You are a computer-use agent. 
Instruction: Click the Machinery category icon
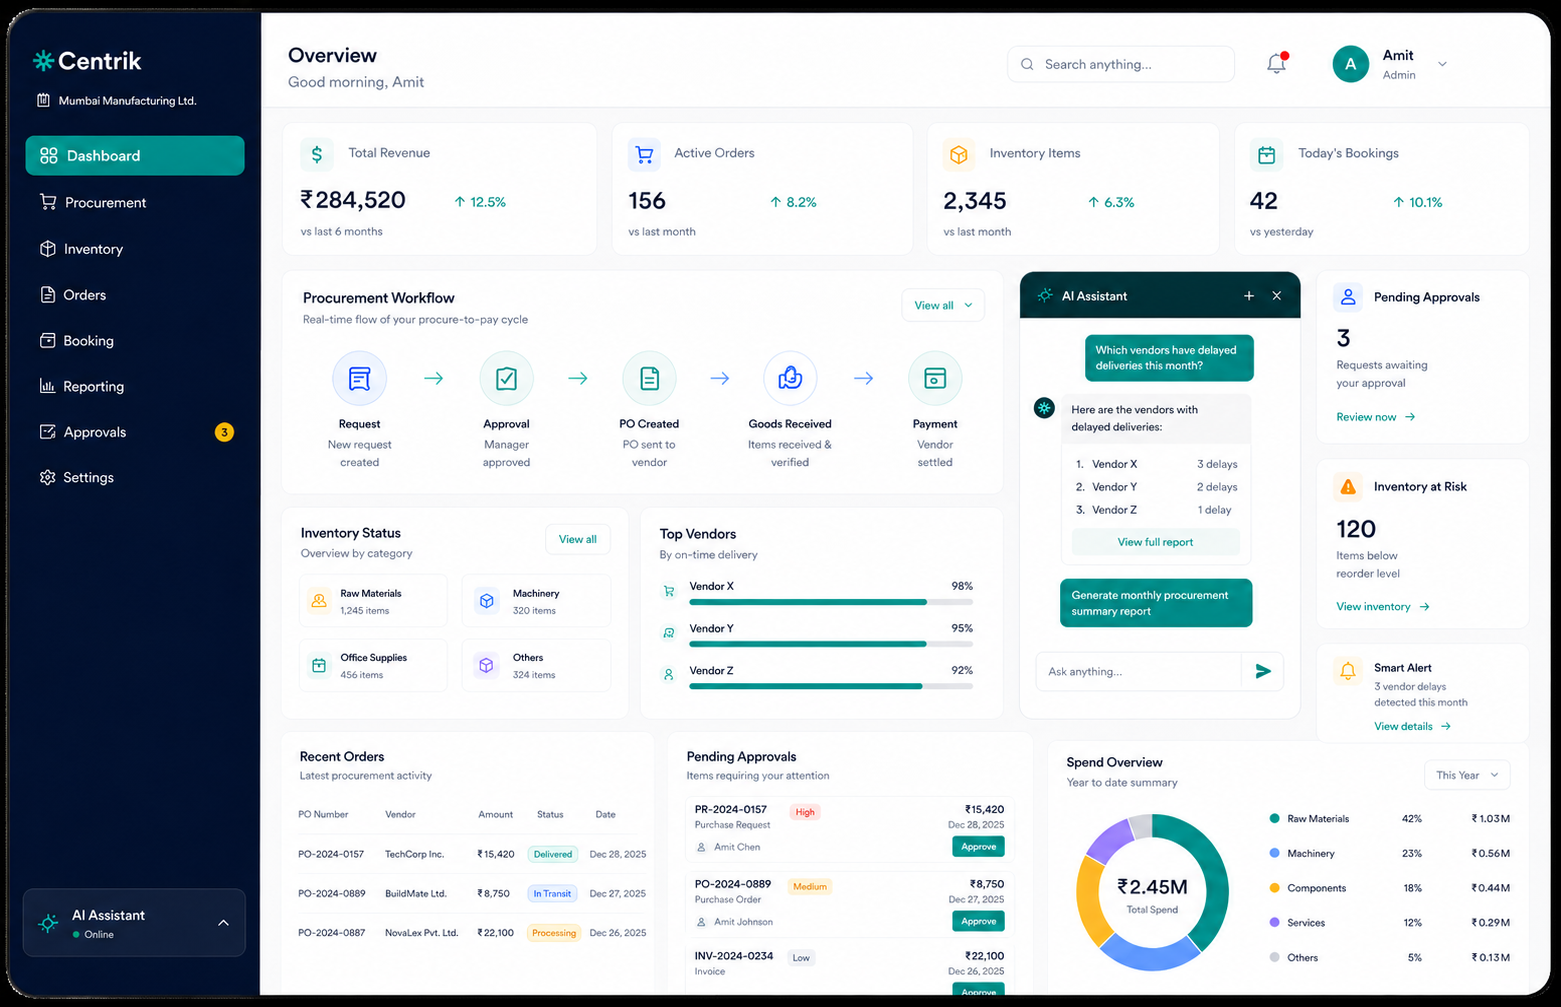(487, 601)
